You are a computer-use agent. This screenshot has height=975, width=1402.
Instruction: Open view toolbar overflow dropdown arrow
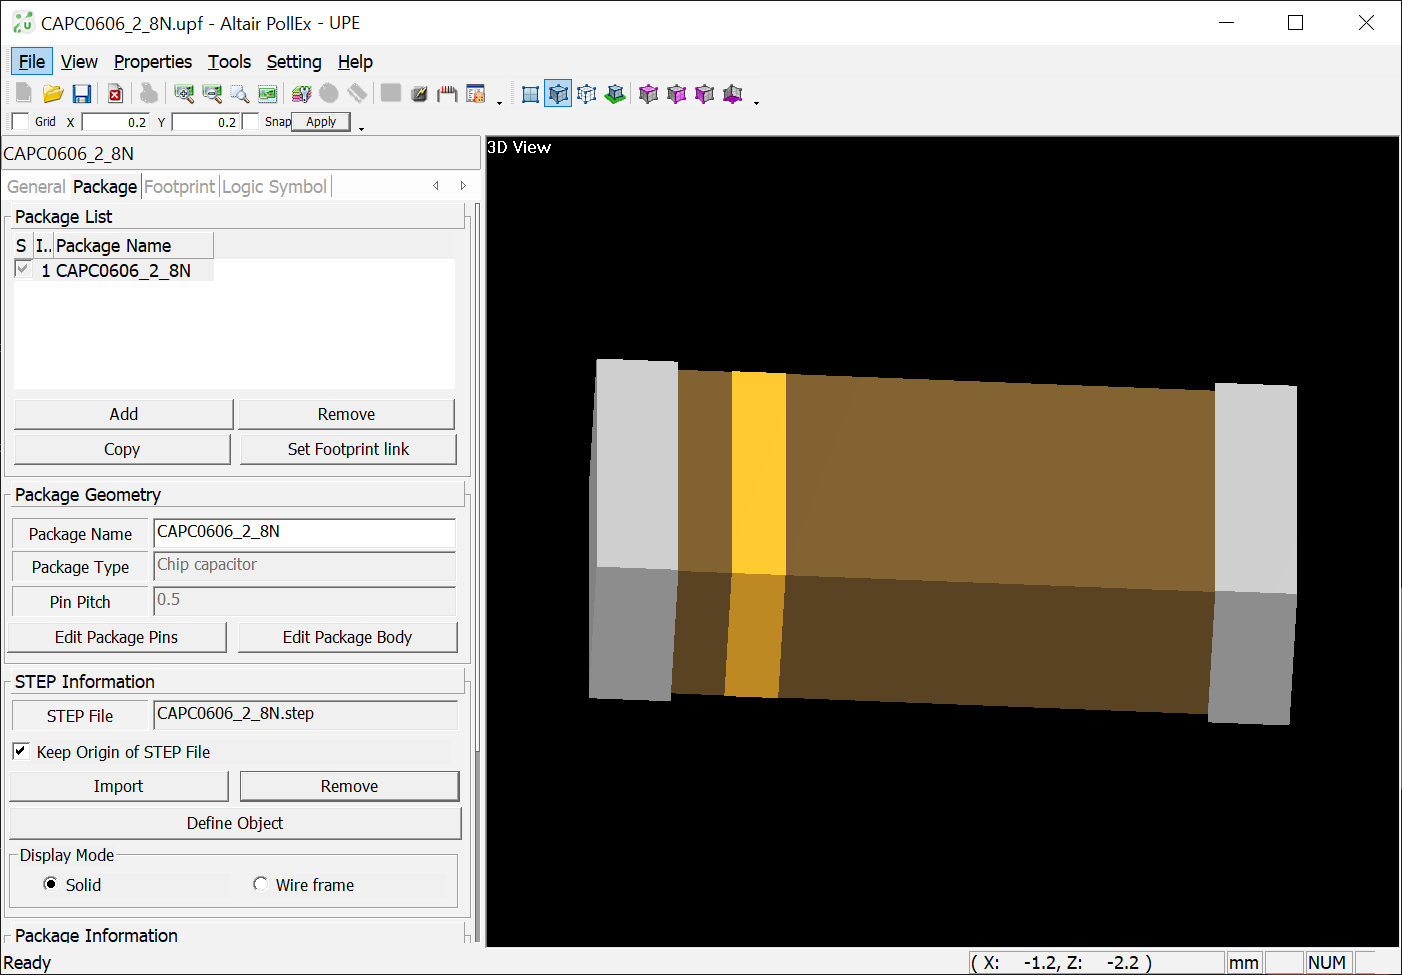click(756, 102)
